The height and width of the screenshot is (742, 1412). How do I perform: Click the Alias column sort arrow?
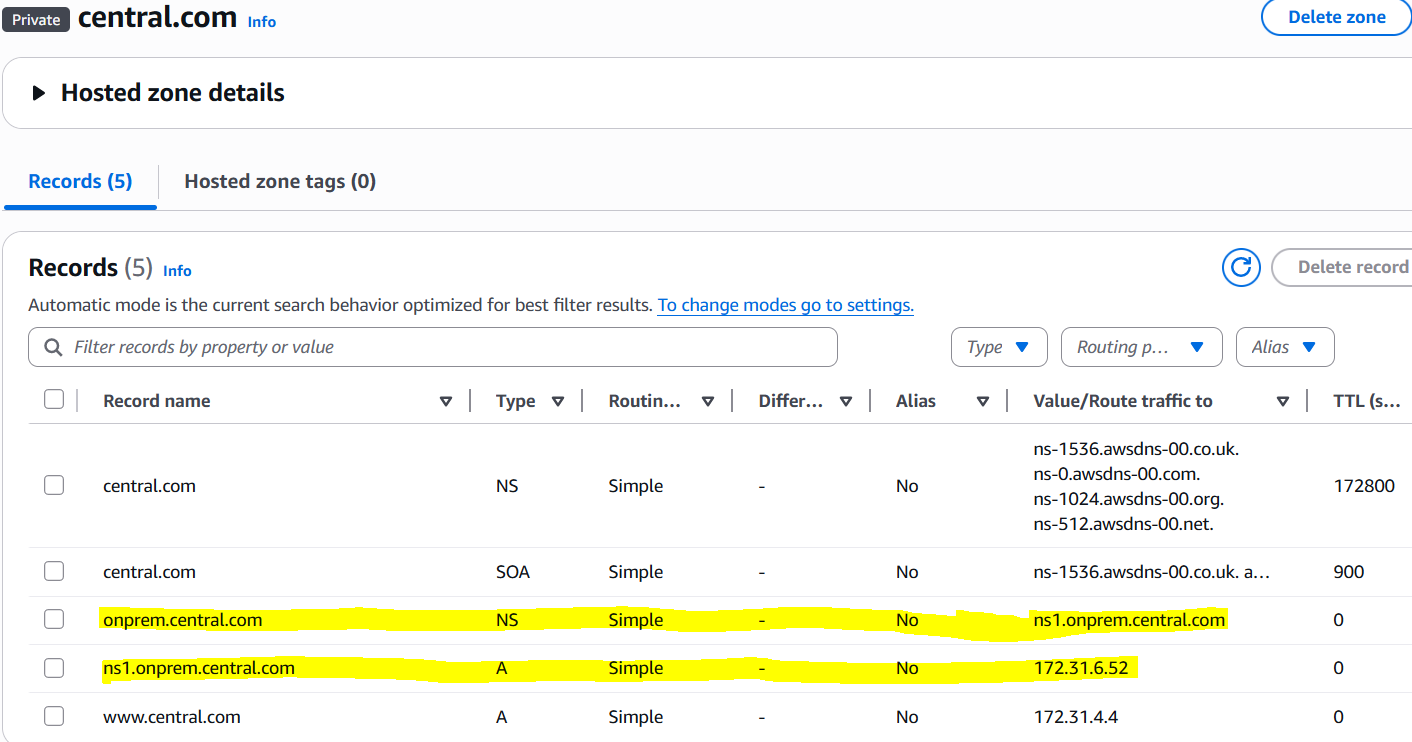coord(983,401)
